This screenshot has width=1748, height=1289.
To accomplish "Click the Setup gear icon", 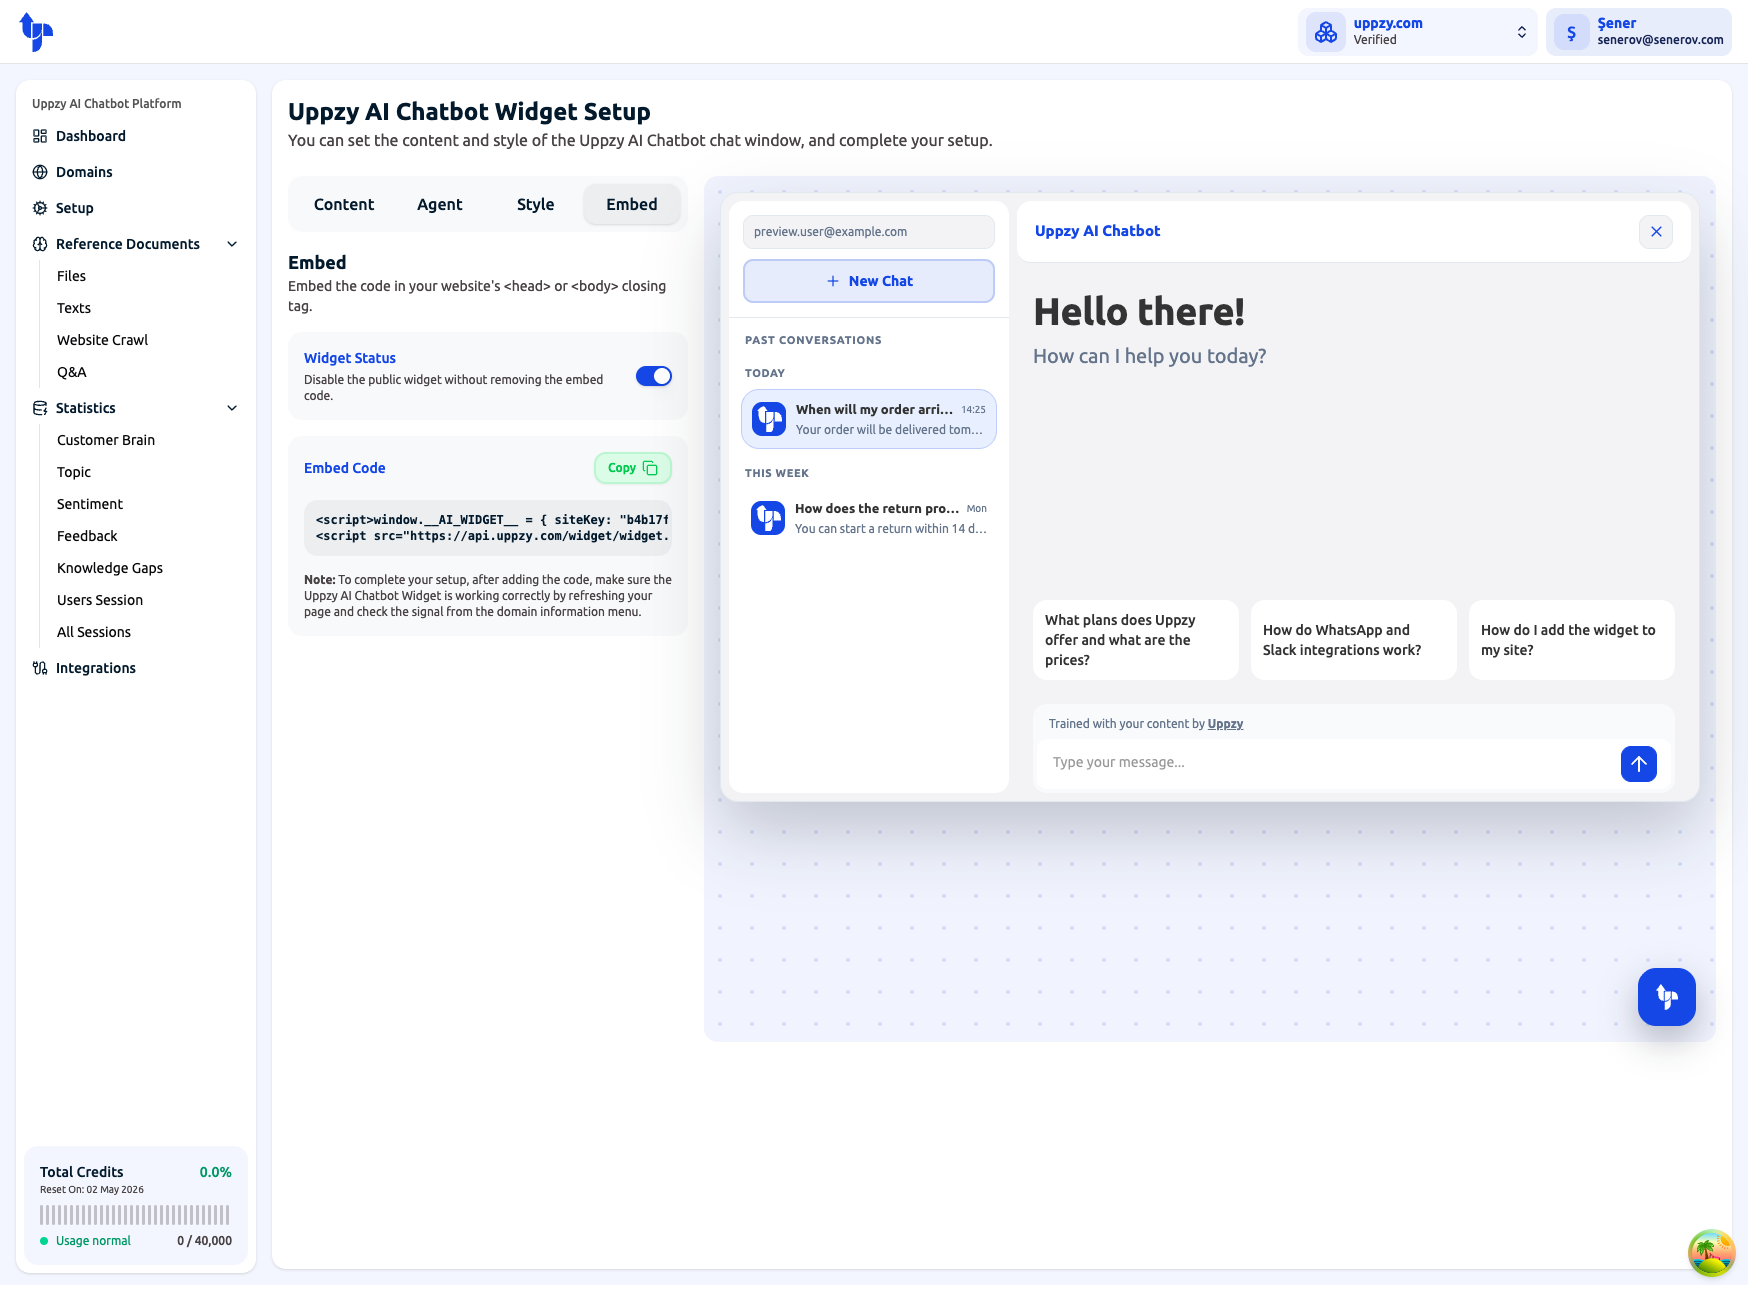I will tap(40, 208).
